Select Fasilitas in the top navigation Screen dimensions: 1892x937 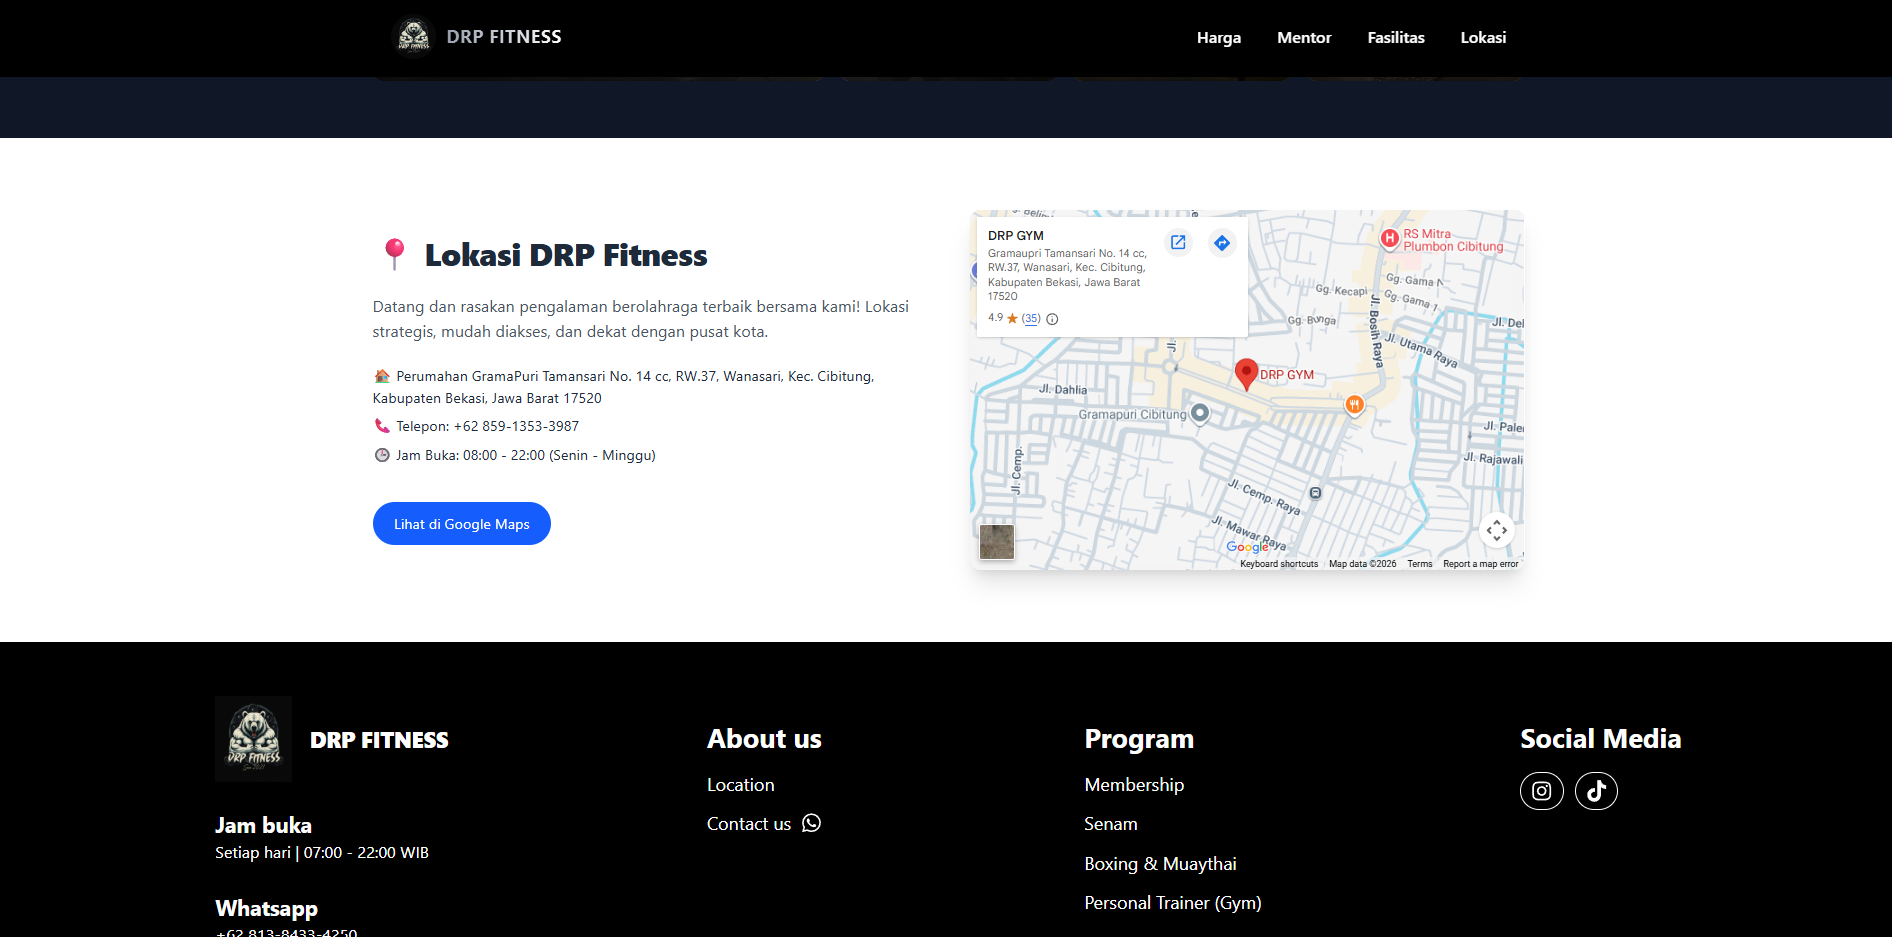[x=1396, y=38]
